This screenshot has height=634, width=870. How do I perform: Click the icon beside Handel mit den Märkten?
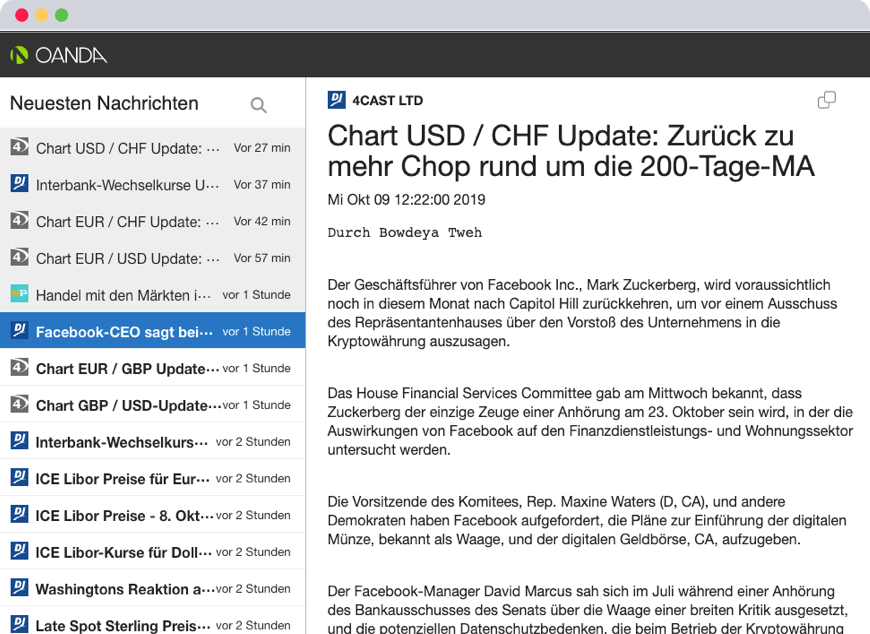[x=19, y=294]
